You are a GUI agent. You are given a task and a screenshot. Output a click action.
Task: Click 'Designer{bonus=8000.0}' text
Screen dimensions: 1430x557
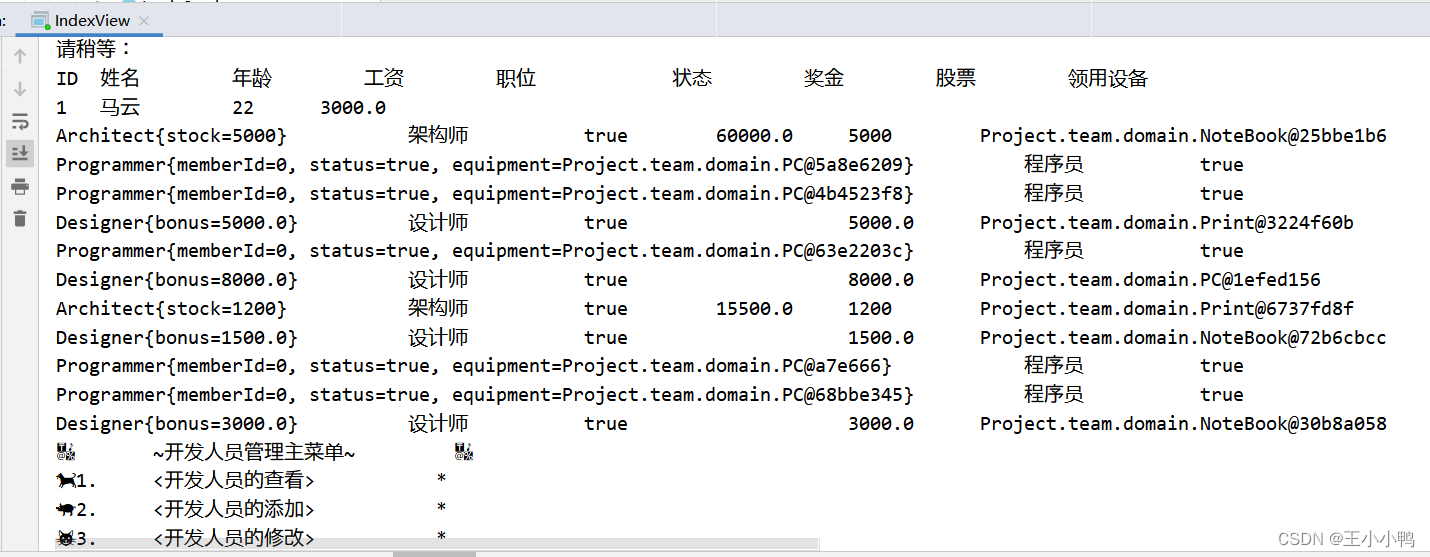point(177,280)
